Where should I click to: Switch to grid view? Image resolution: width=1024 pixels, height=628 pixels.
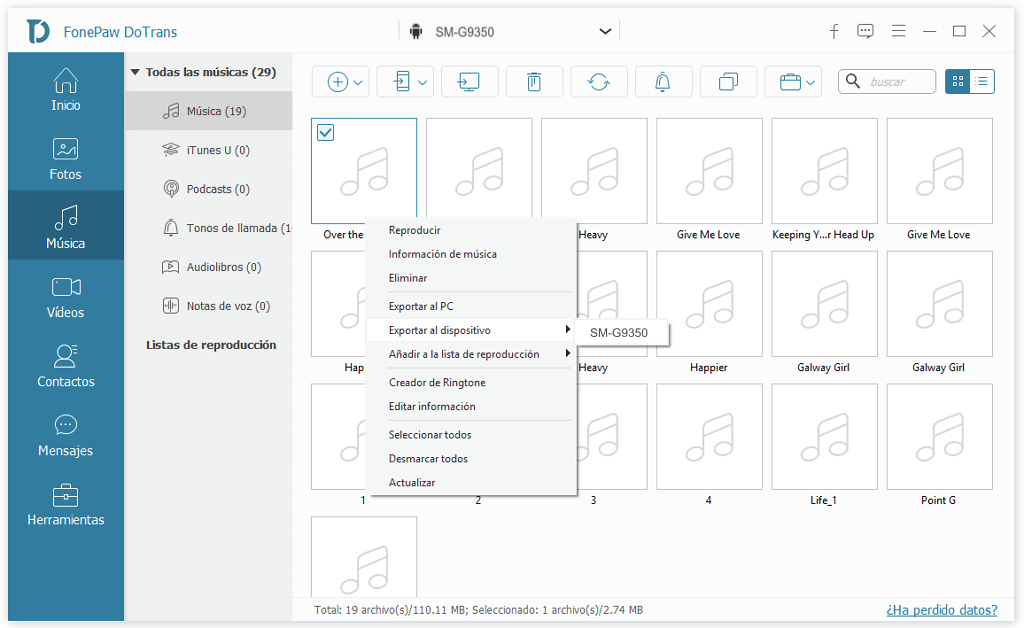pyautogui.click(x=958, y=82)
